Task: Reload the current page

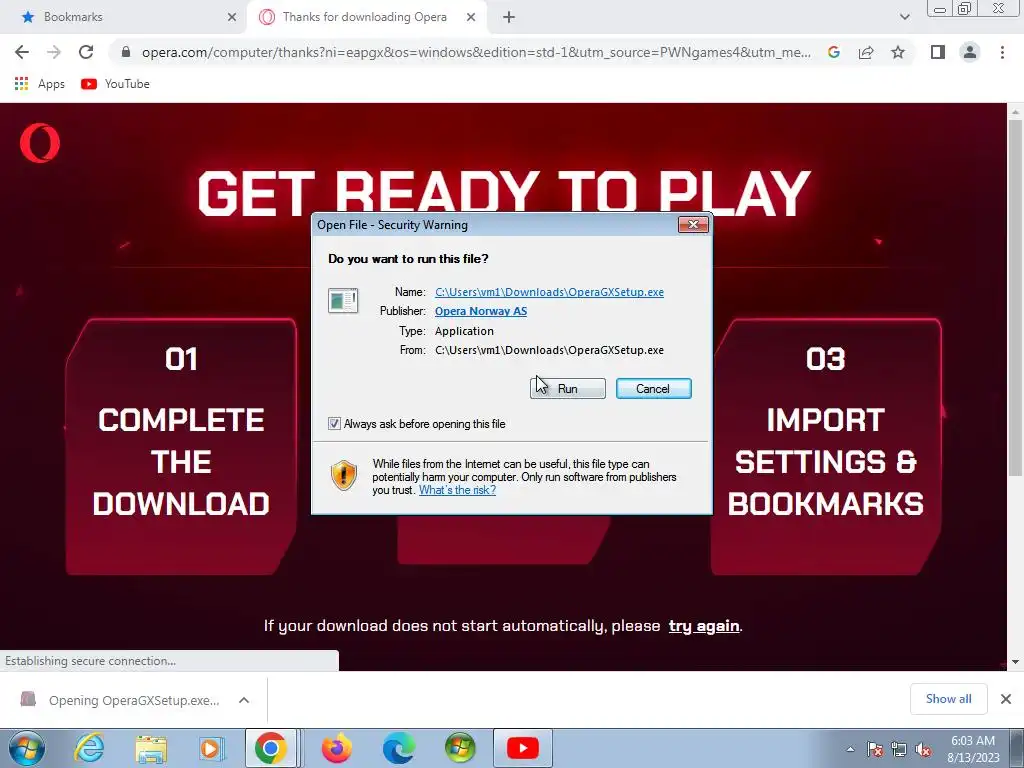Action: click(x=86, y=52)
